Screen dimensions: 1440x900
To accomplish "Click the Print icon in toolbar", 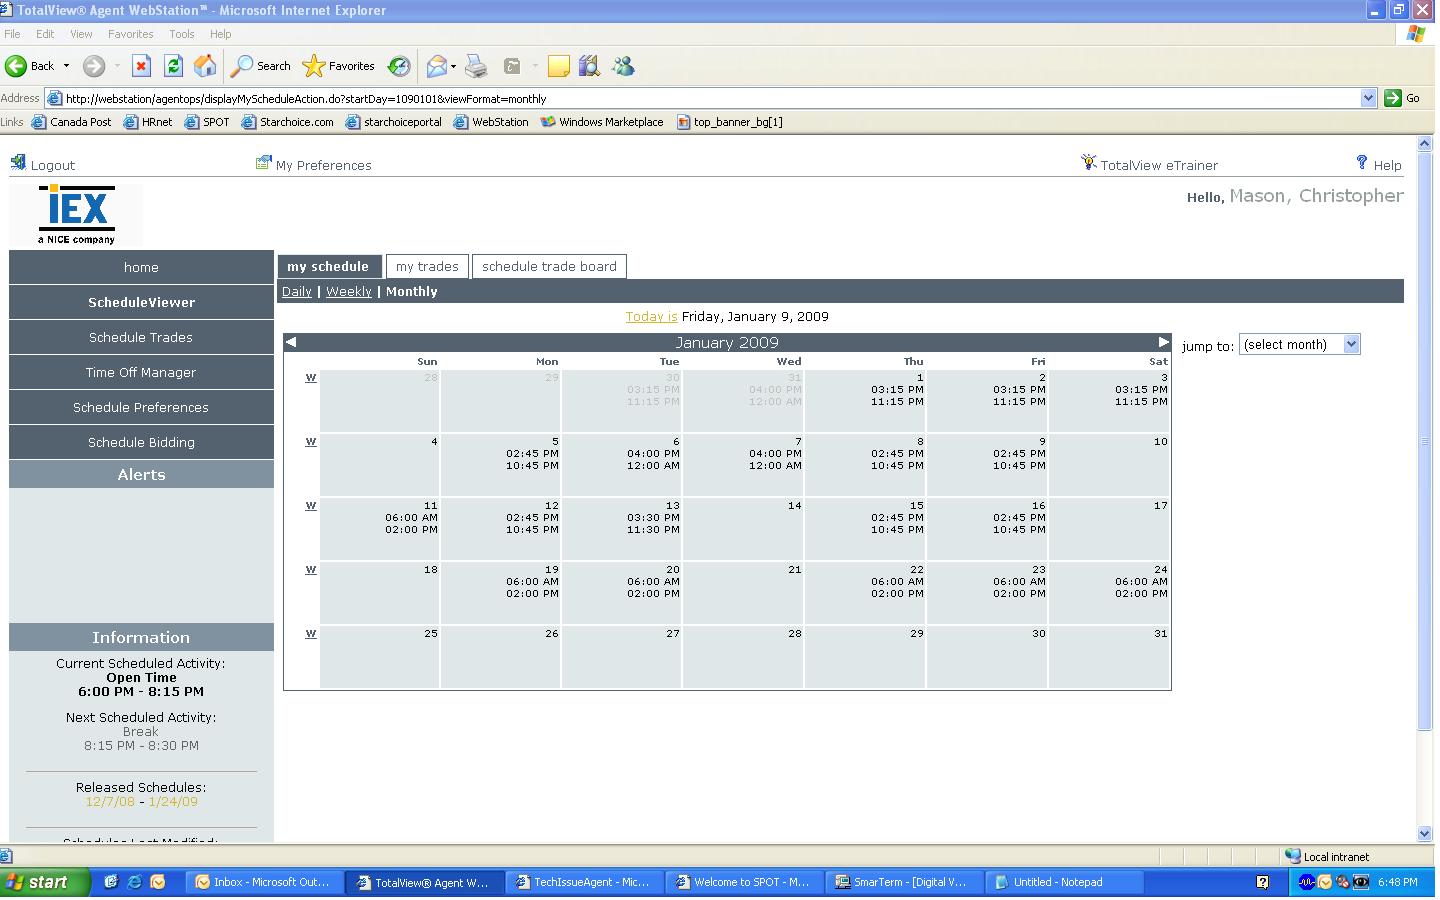I will 476,66.
